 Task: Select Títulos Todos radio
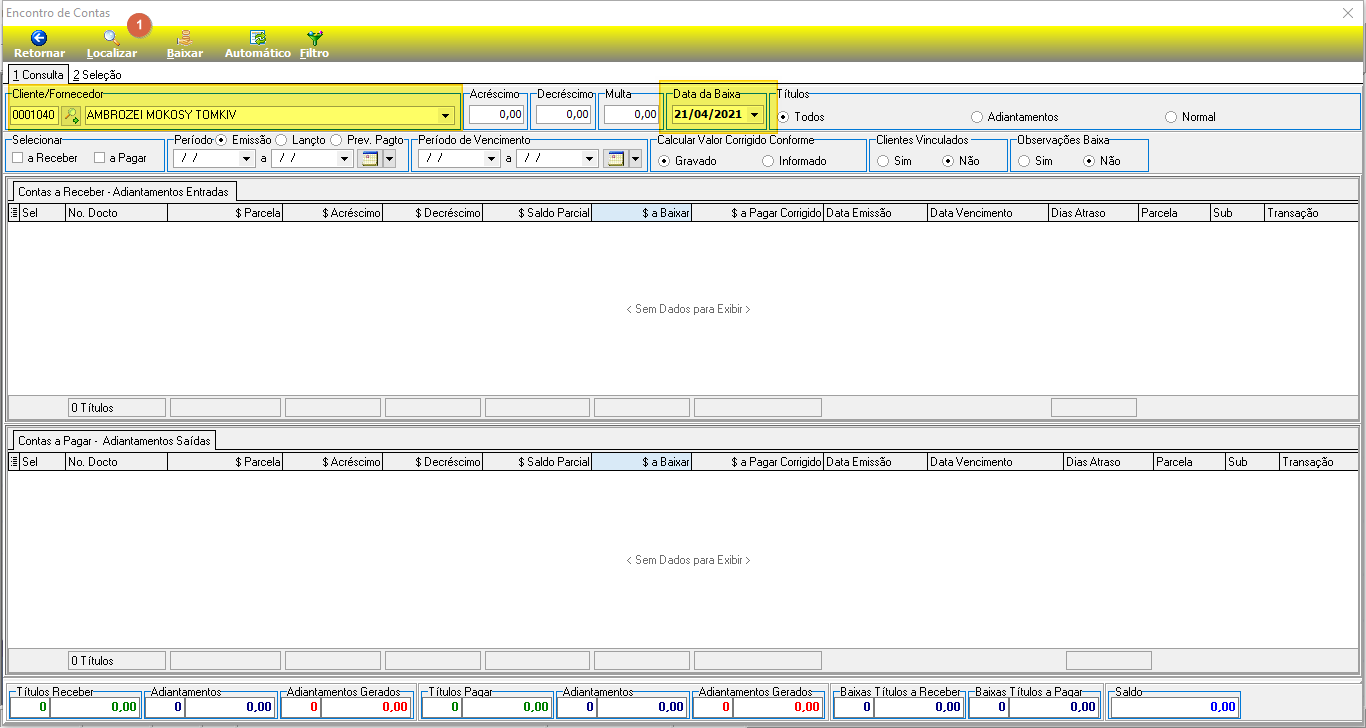pos(784,117)
